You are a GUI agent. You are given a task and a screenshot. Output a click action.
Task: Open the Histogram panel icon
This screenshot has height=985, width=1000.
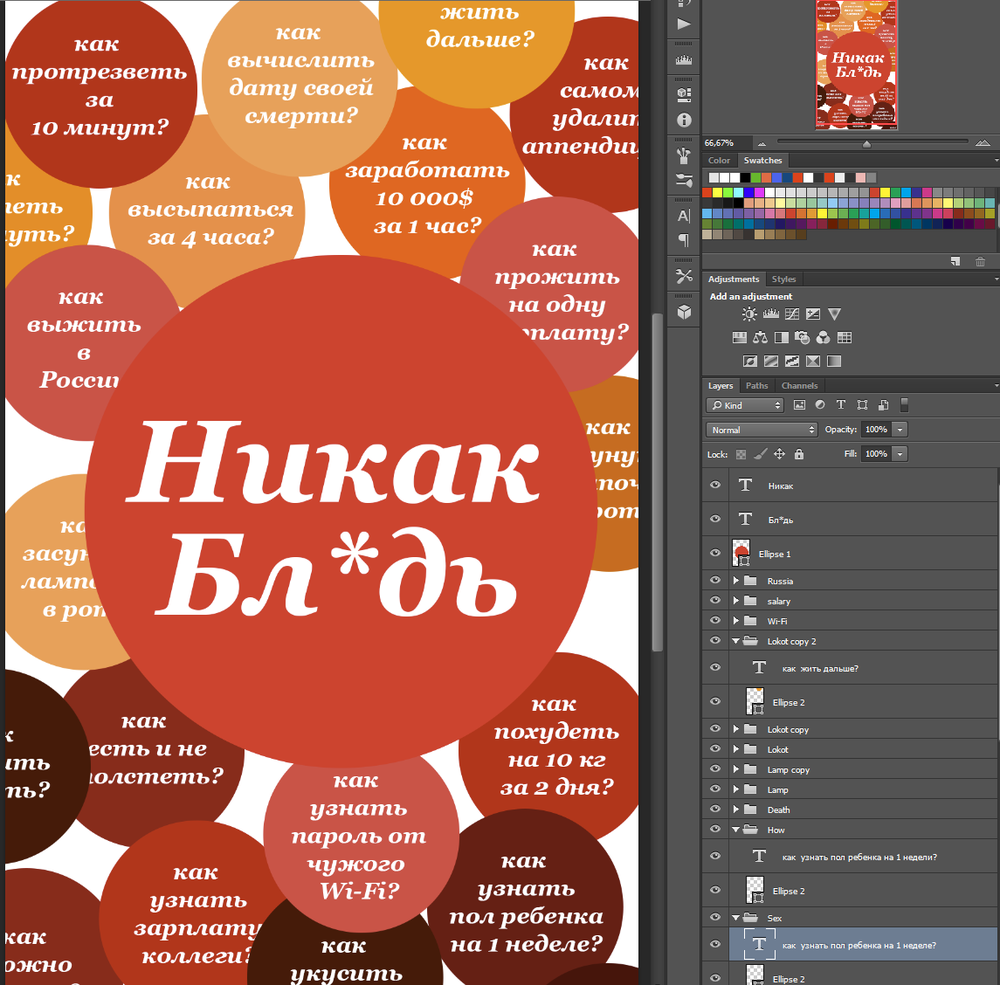(x=685, y=60)
